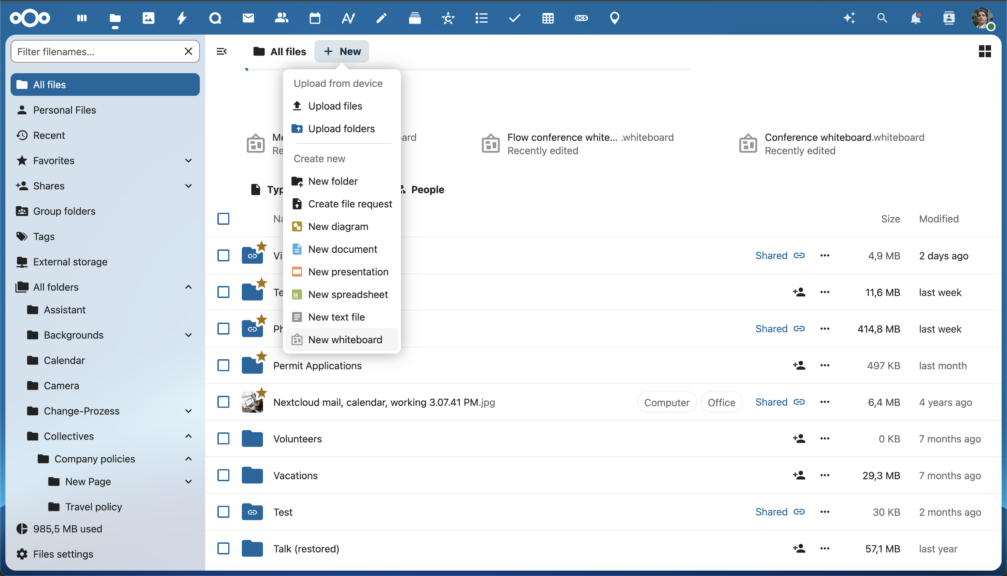Viewport: 1007px width, 576px height.
Task: Open the Talk search icon in the top bar
Action: (x=215, y=17)
